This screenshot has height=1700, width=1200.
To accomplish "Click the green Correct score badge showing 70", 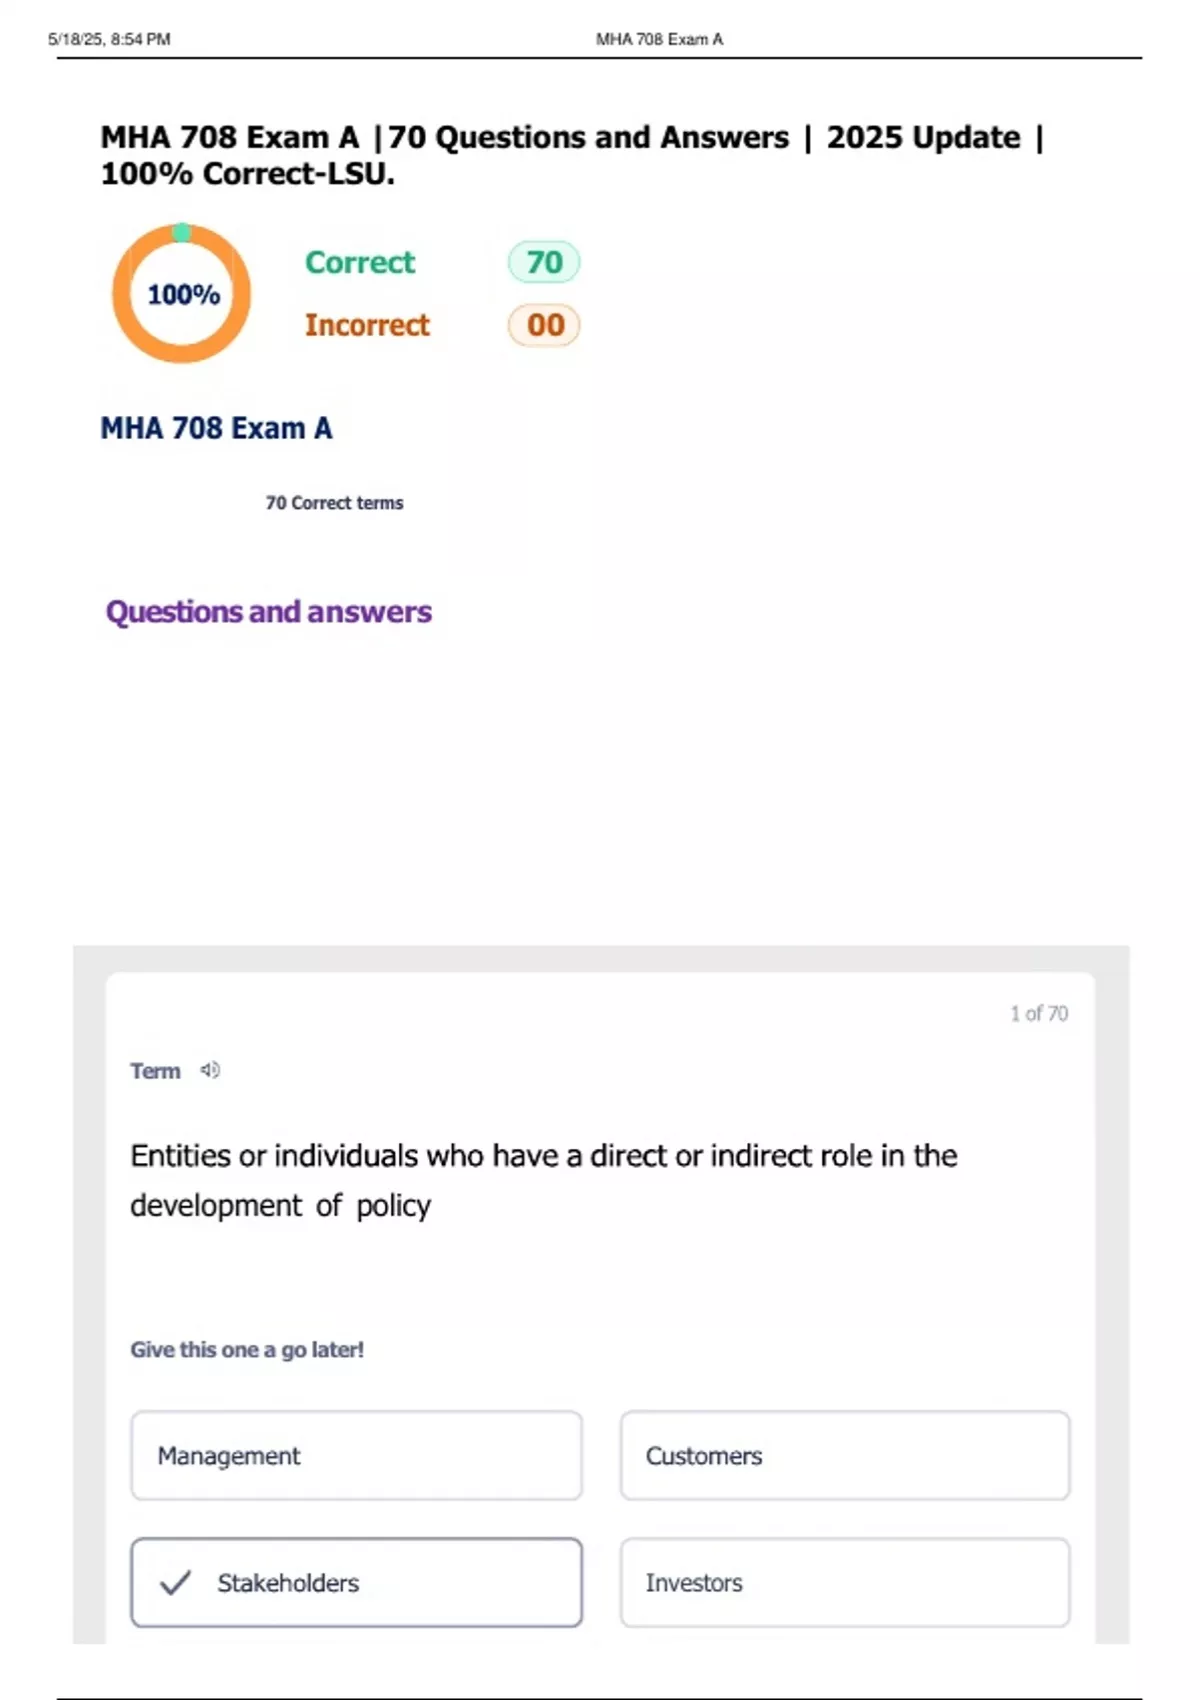I will 541,262.
